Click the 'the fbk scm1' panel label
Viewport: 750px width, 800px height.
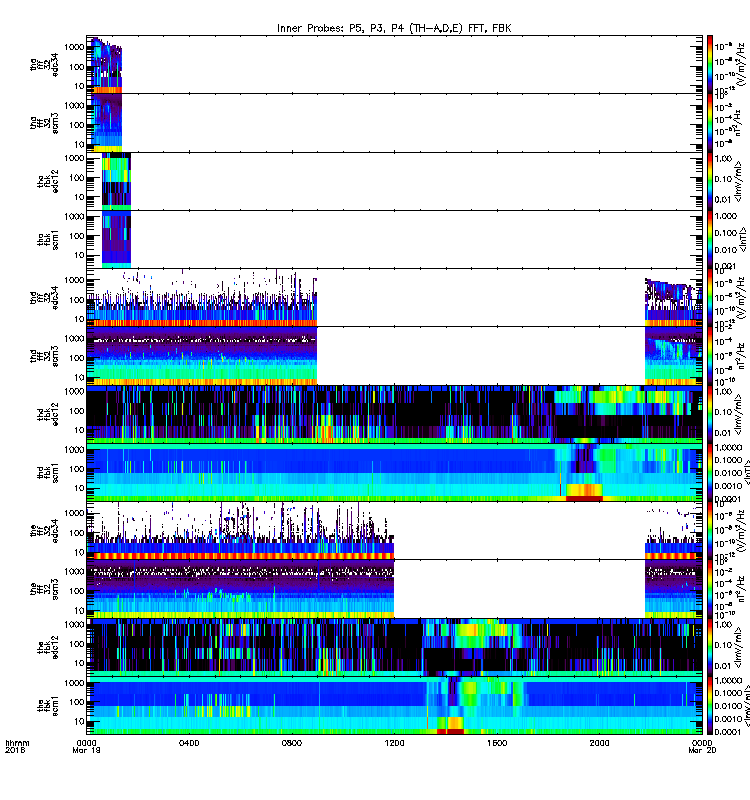point(48,706)
